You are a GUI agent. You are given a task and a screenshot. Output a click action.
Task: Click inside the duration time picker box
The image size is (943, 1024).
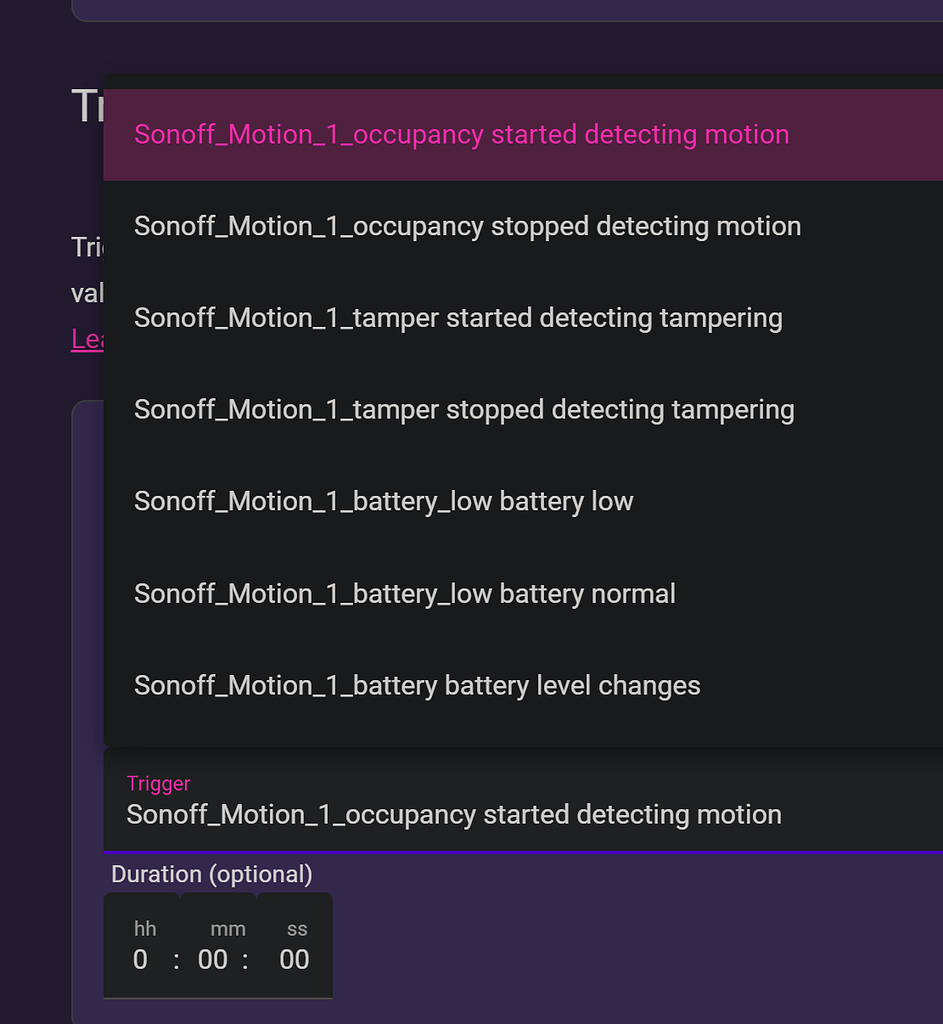click(x=218, y=945)
